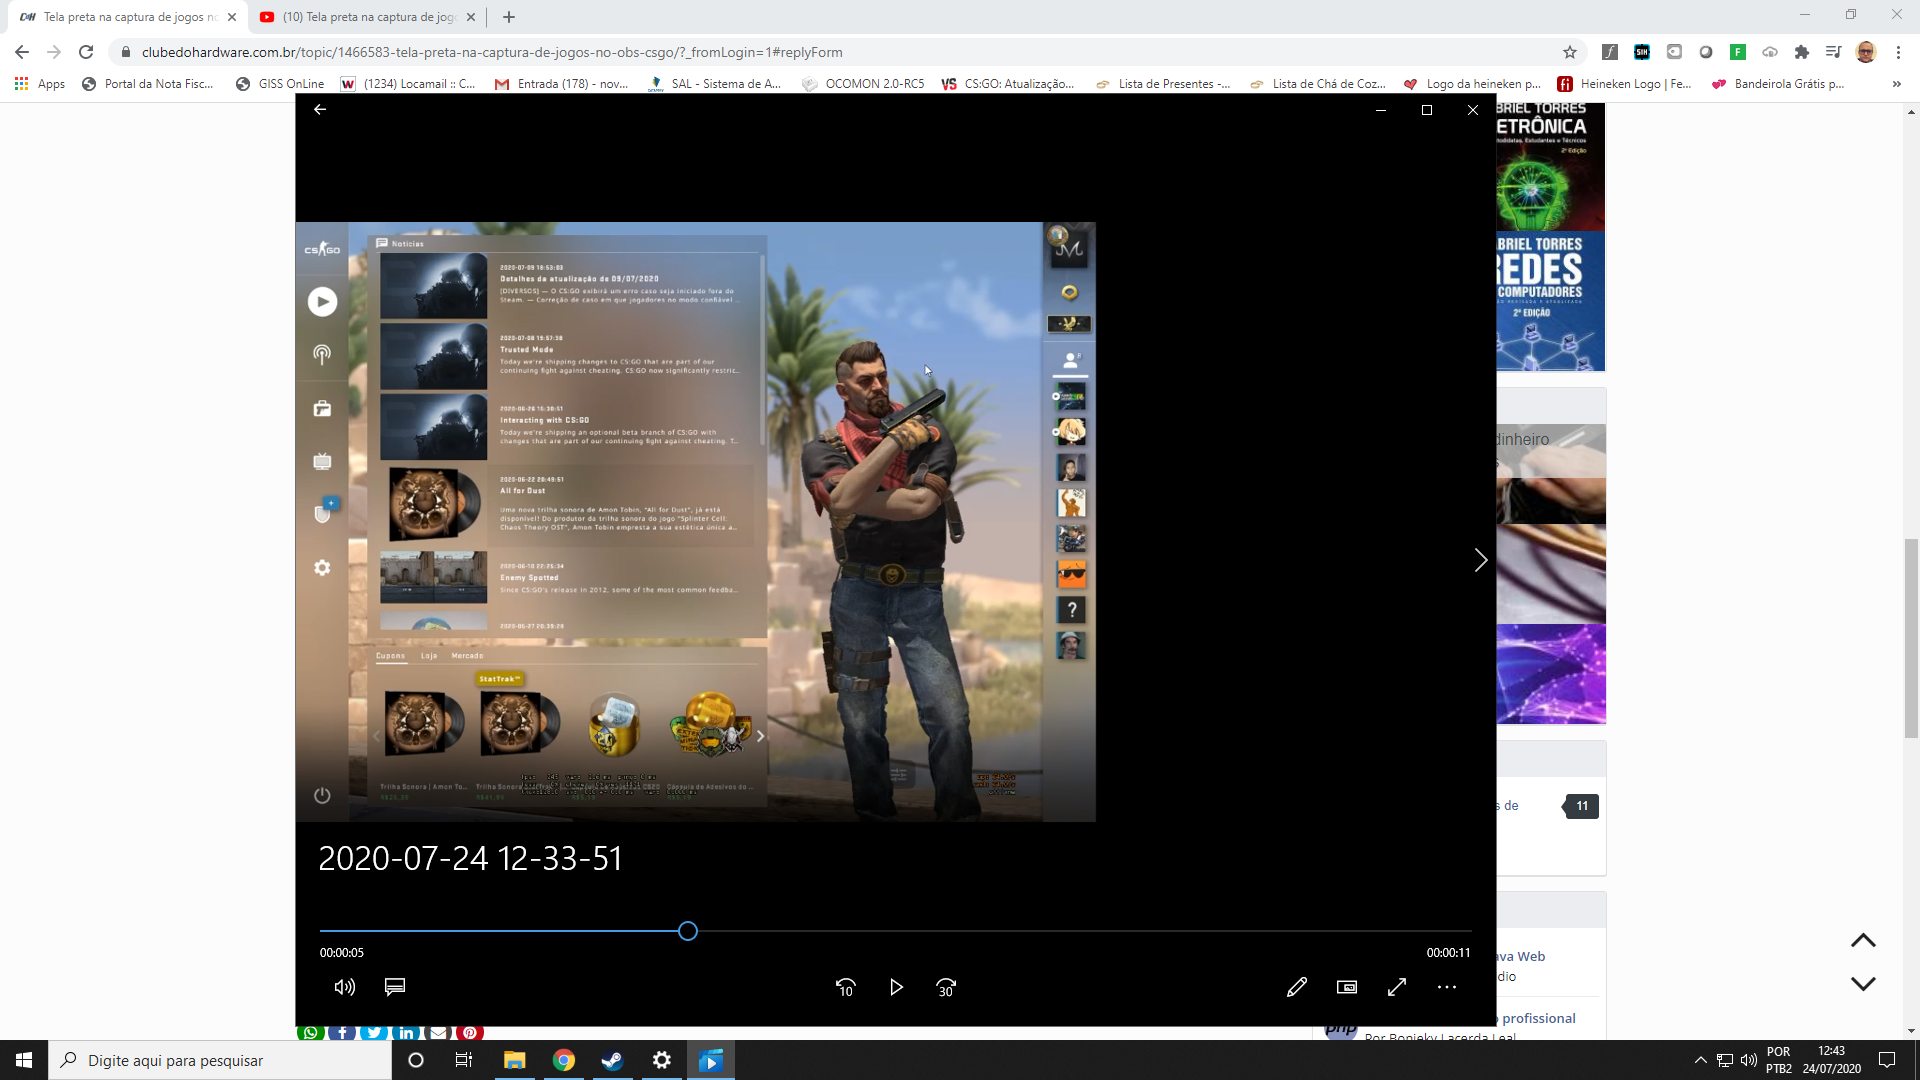Open Portal da Nota Fiscal bookmark
Screen dimensions: 1920x1080
click(148, 84)
